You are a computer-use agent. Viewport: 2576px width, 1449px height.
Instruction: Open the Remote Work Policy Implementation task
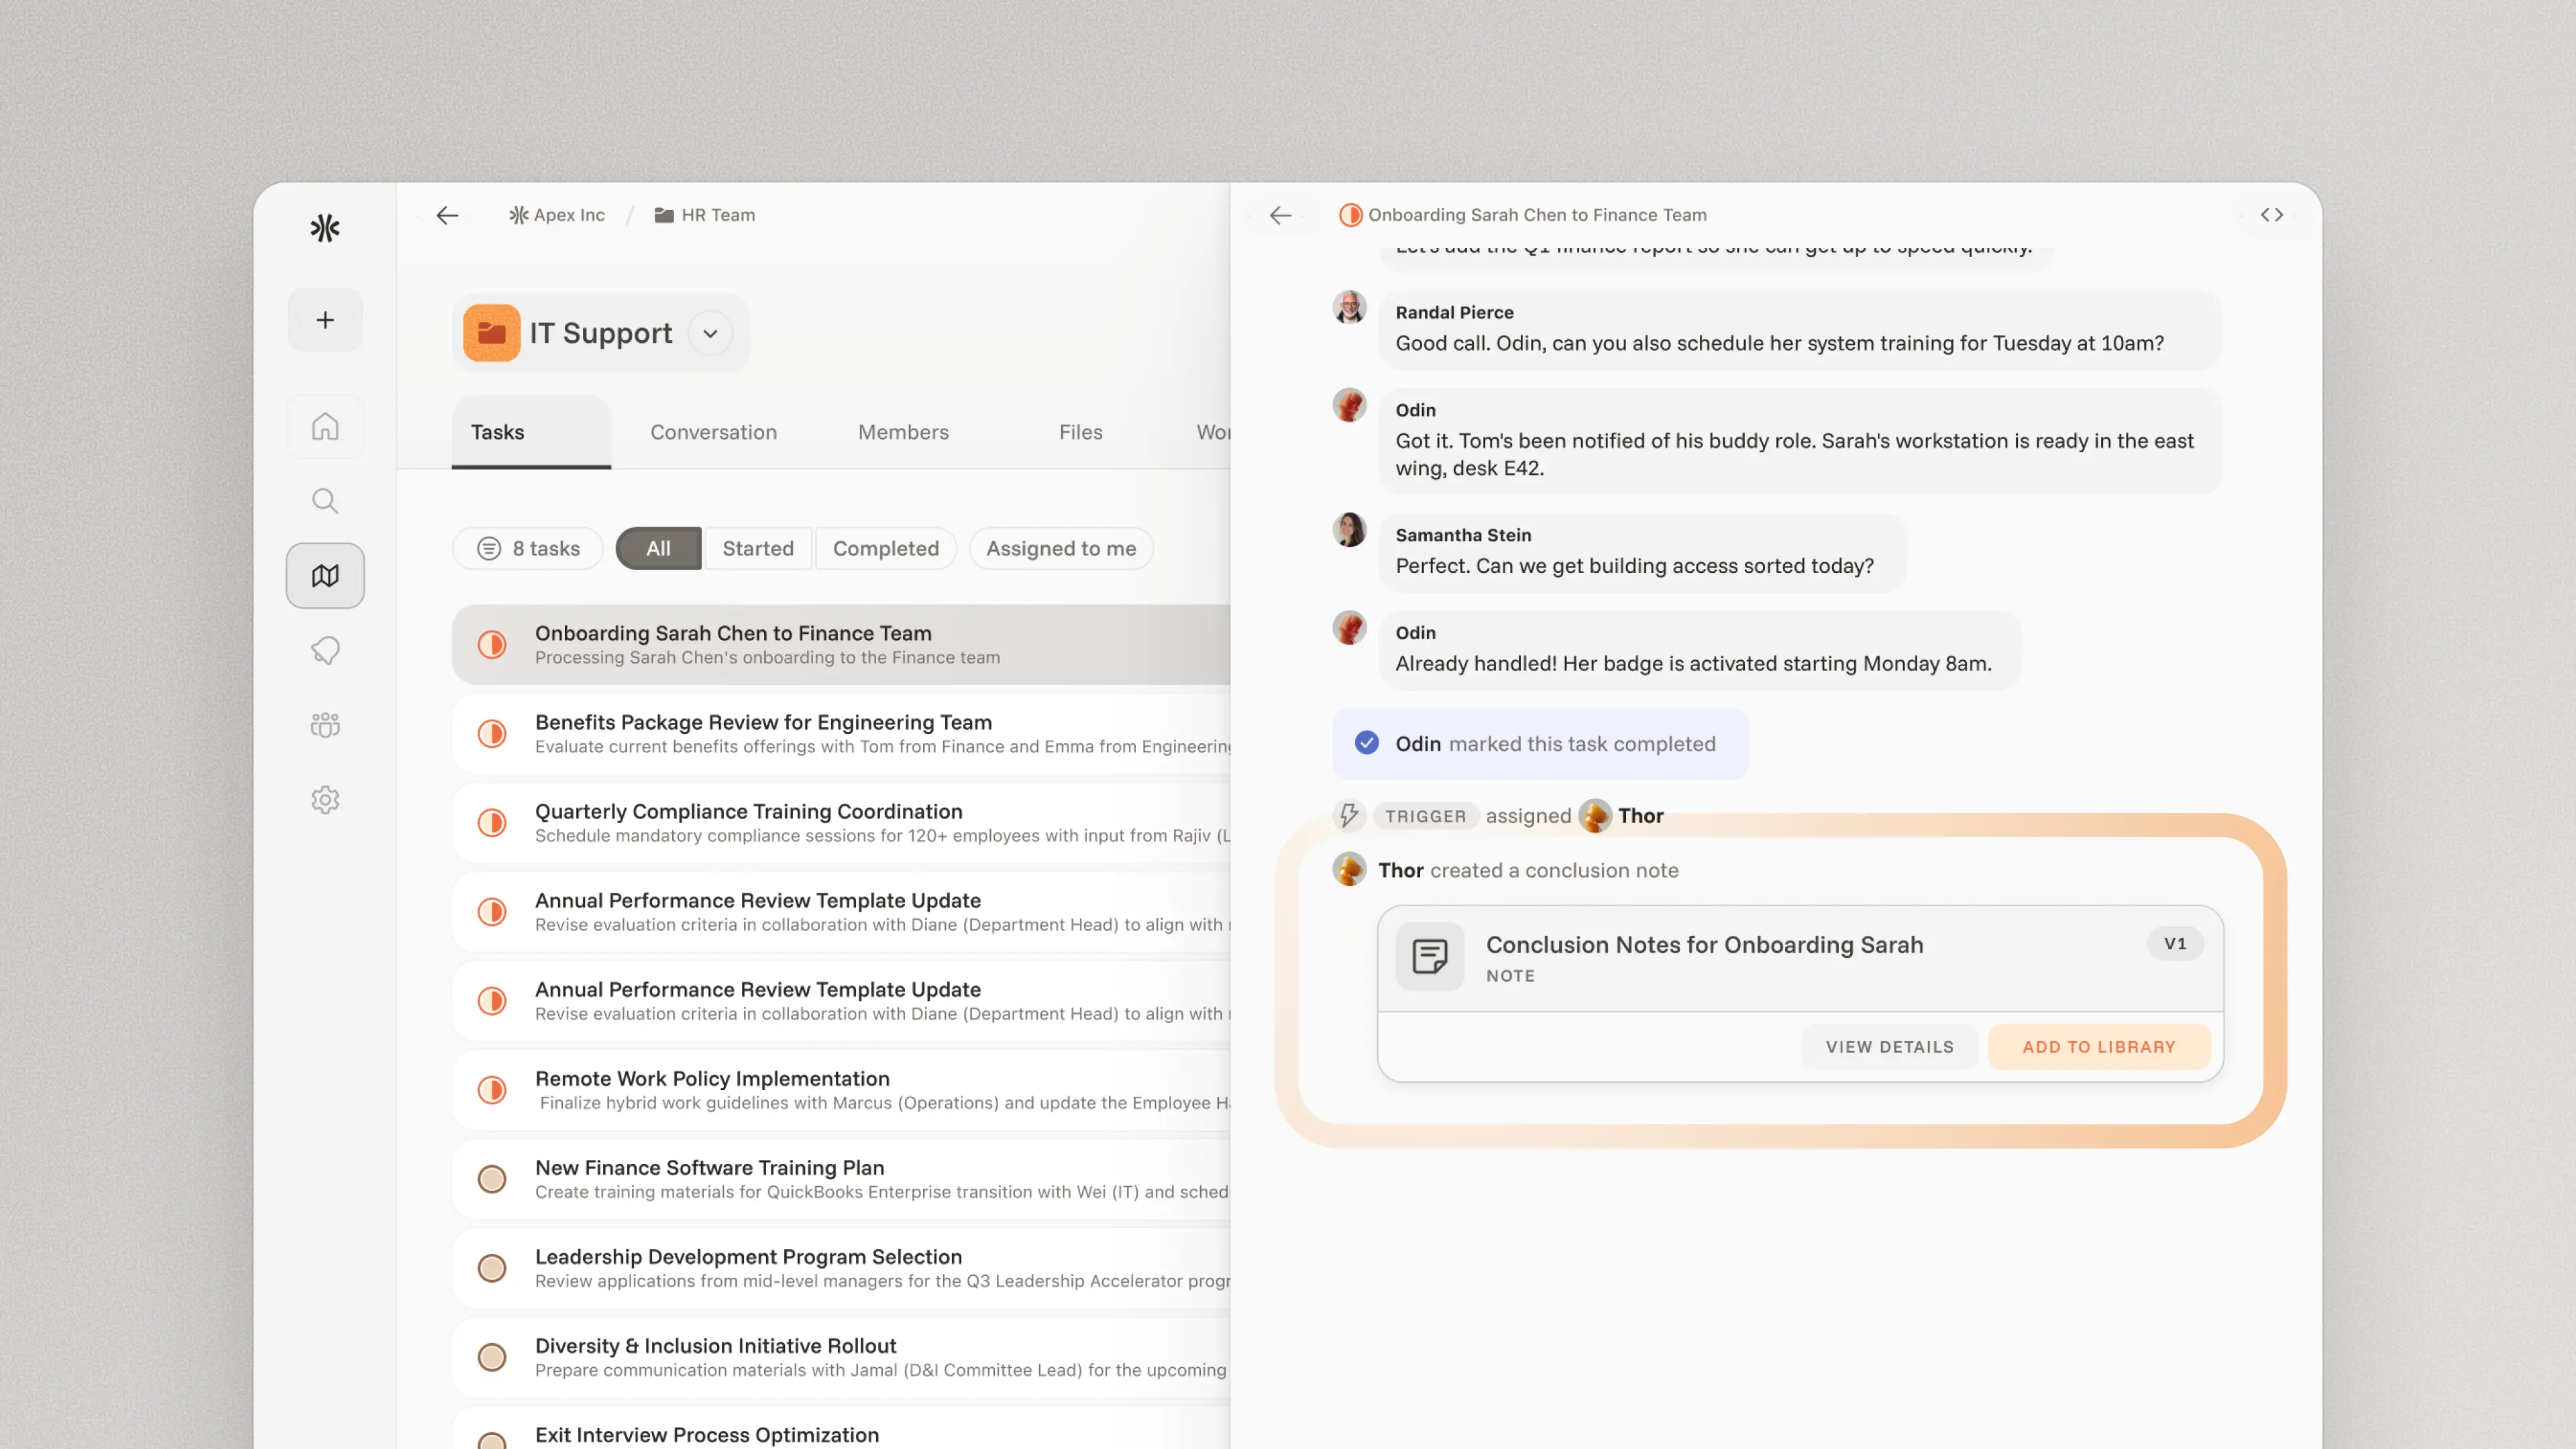[x=841, y=1090]
